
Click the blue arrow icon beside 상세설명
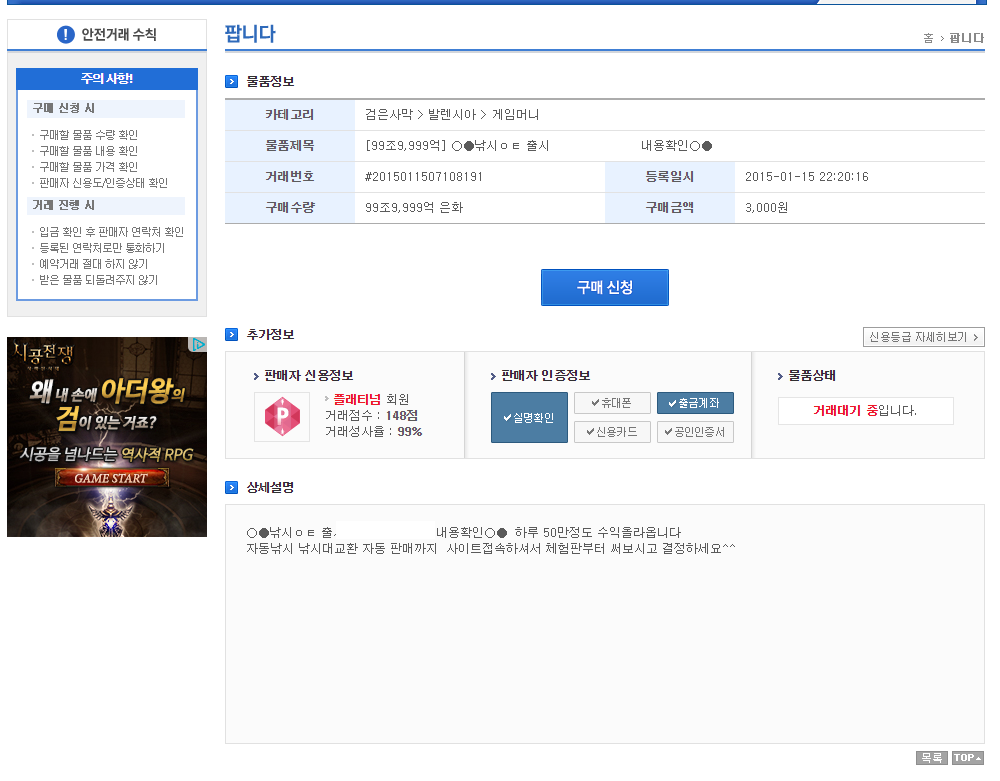(232, 488)
